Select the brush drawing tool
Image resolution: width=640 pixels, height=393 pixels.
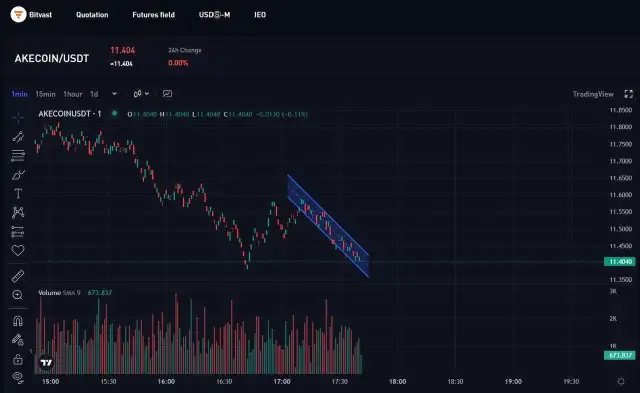[x=18, y=175]
